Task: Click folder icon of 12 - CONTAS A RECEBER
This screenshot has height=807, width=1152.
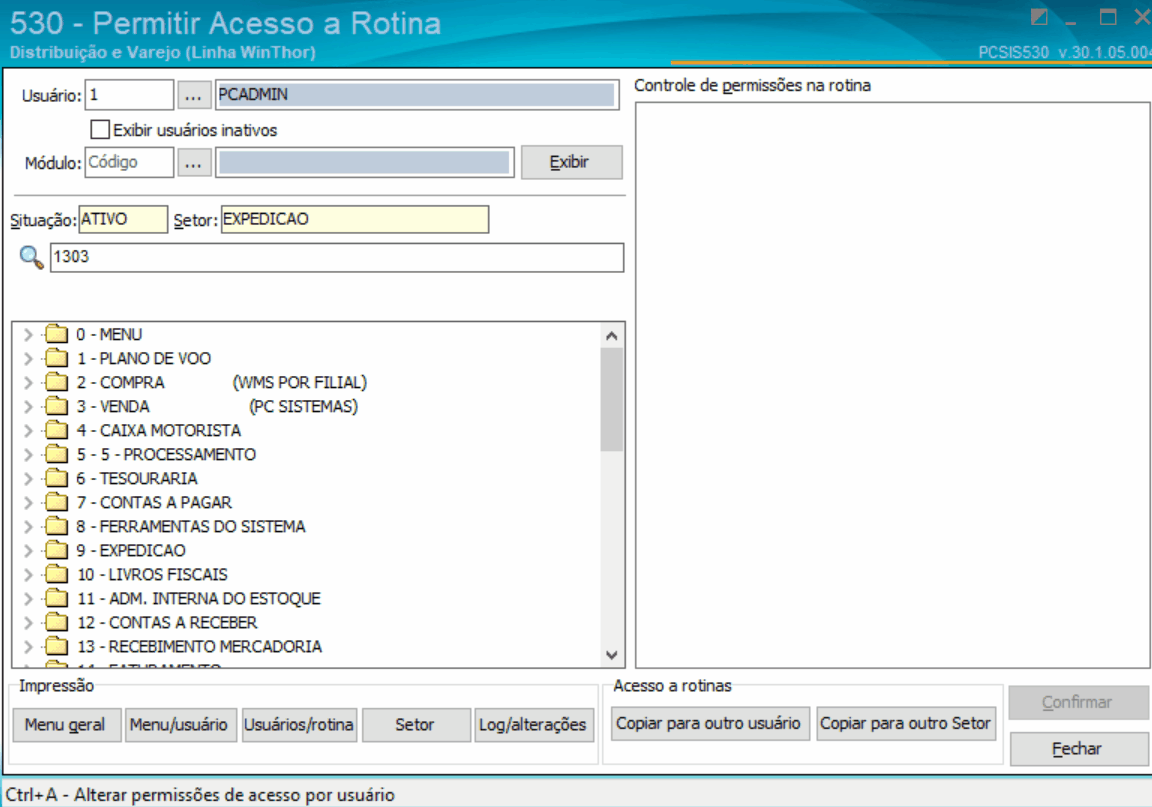Action: 56,623
